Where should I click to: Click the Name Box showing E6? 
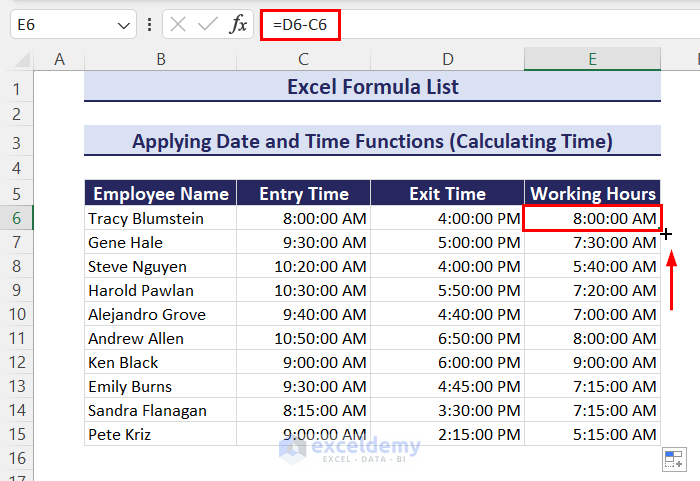[73, 25]
